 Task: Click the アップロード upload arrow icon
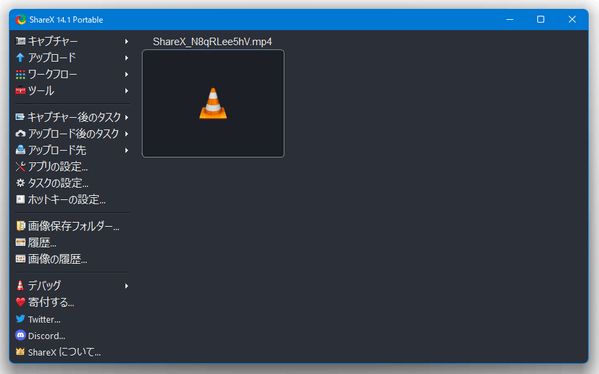[x=20, y=58]
